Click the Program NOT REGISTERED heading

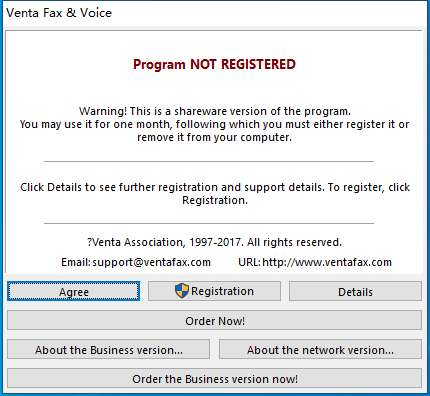pyautogui.click(x=214, y=64)
